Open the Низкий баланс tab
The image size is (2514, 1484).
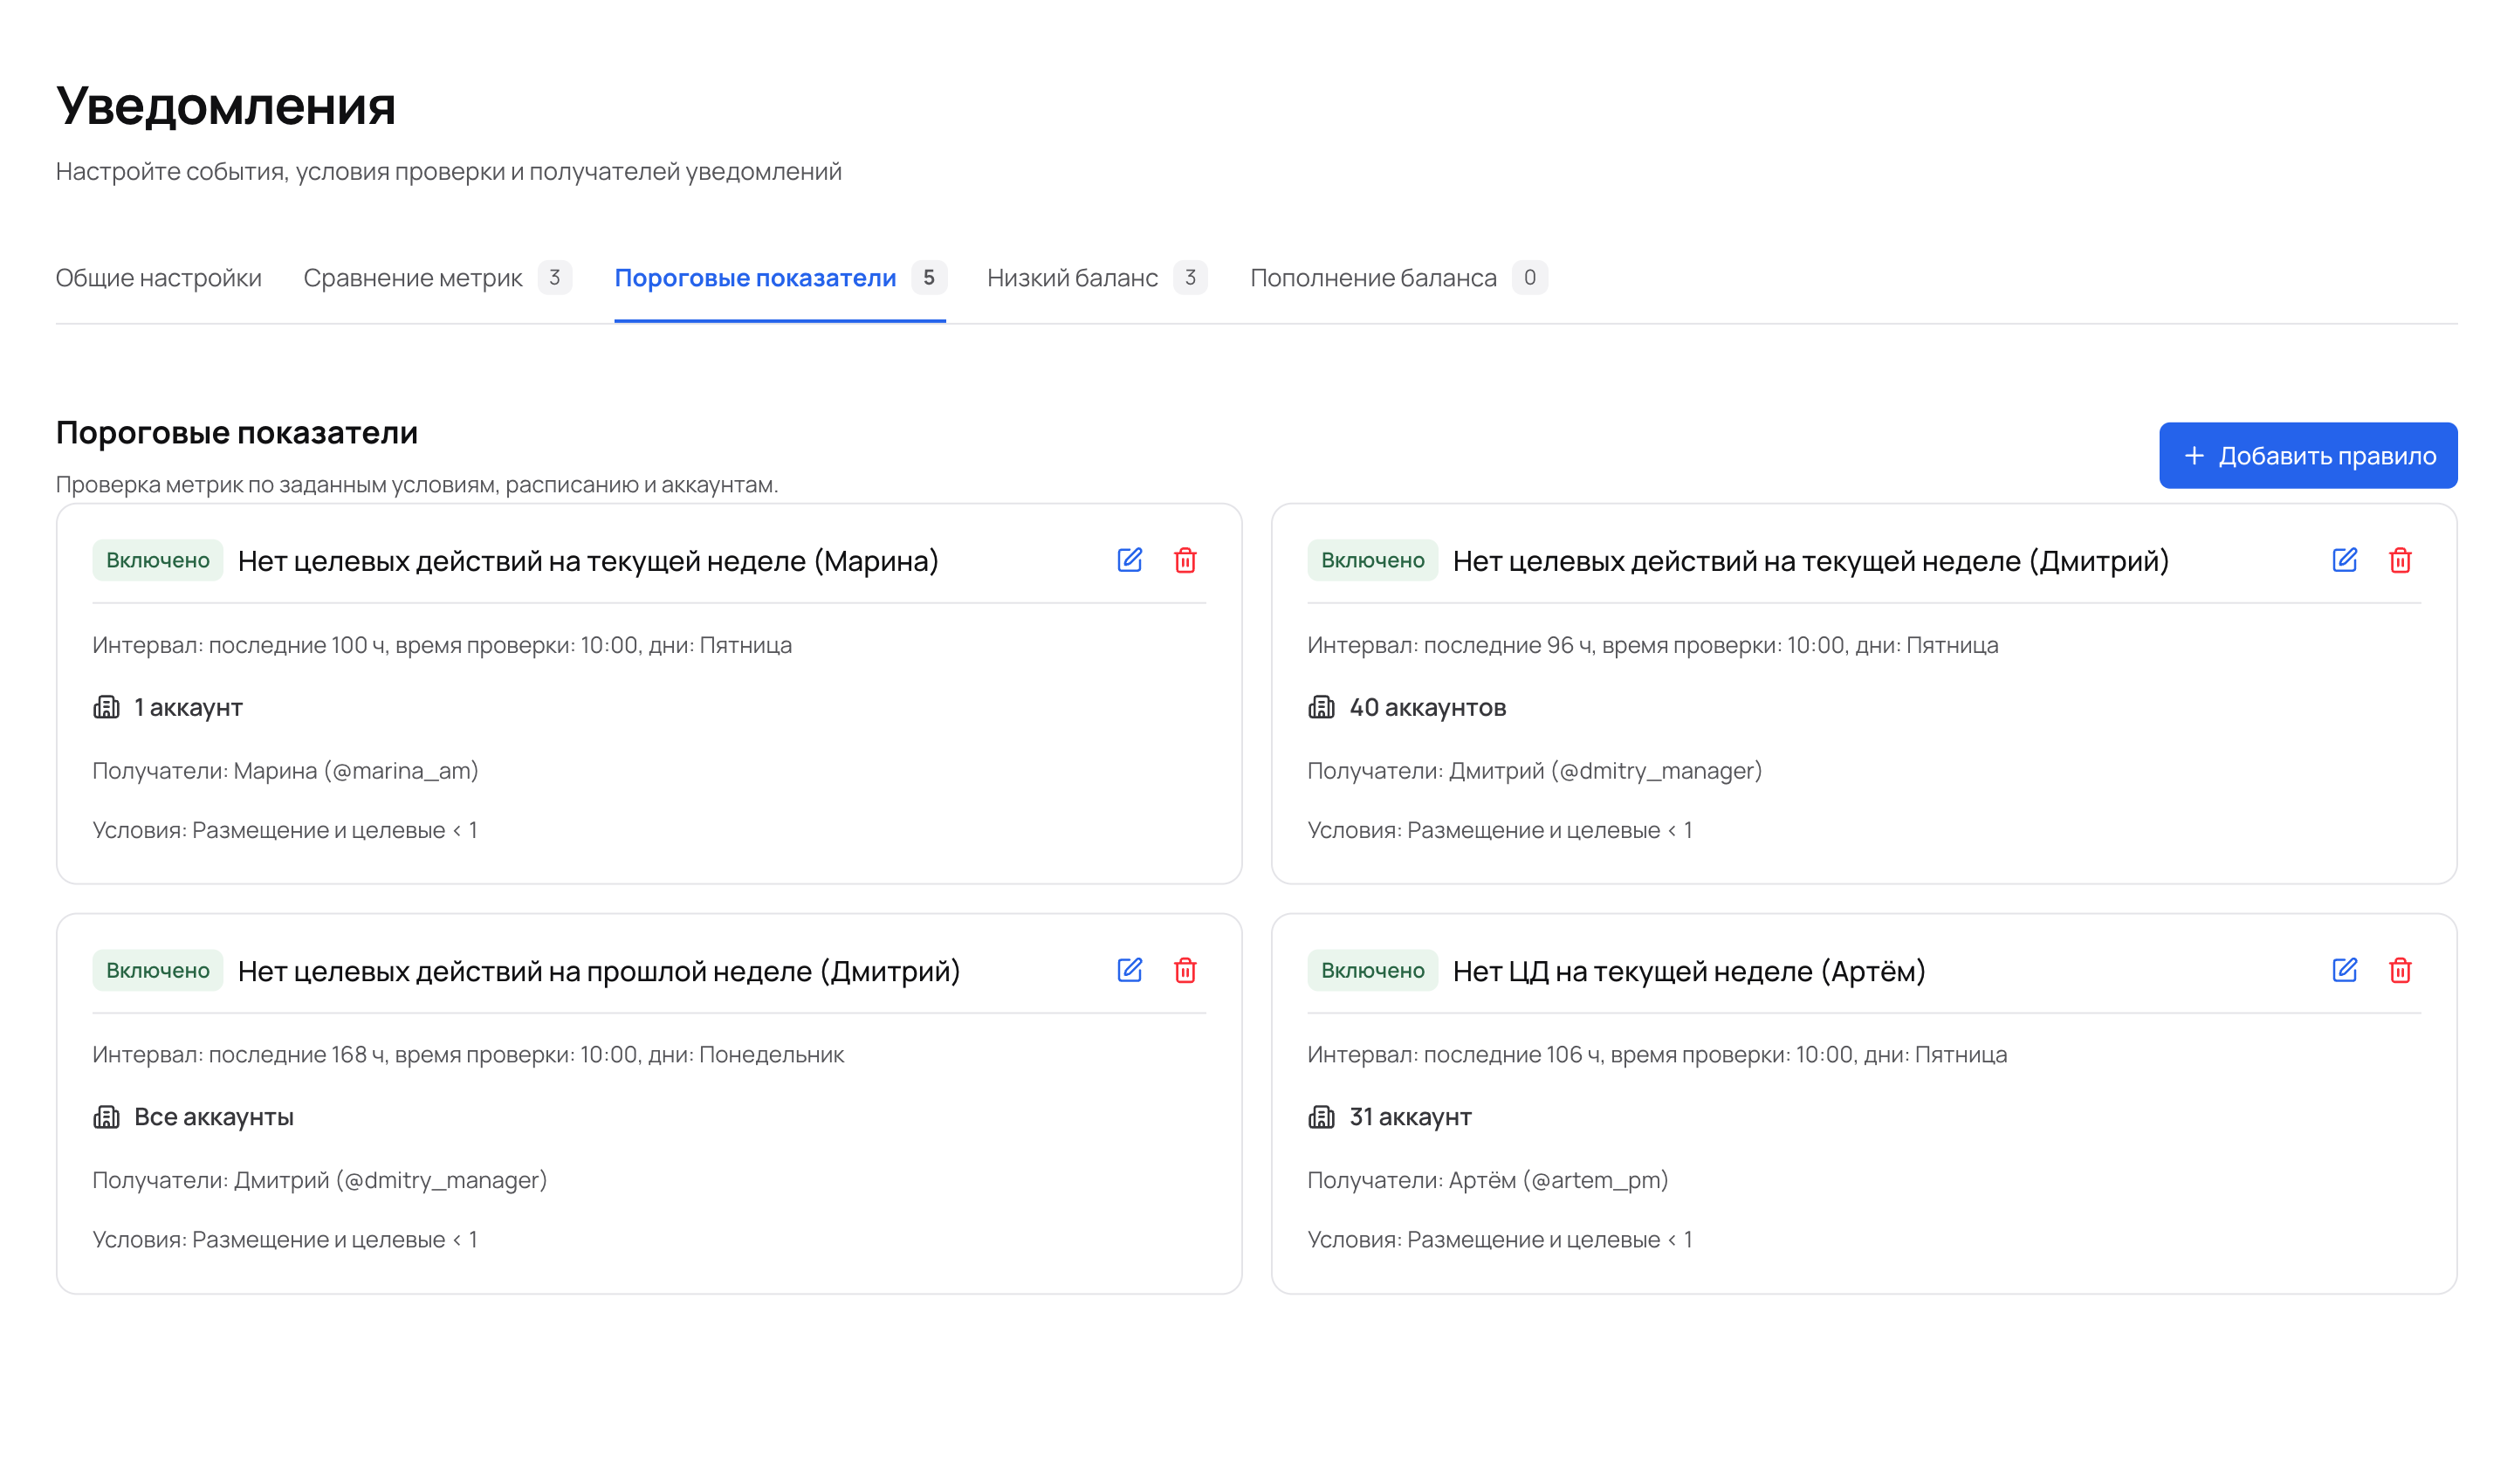point(1097,278)
